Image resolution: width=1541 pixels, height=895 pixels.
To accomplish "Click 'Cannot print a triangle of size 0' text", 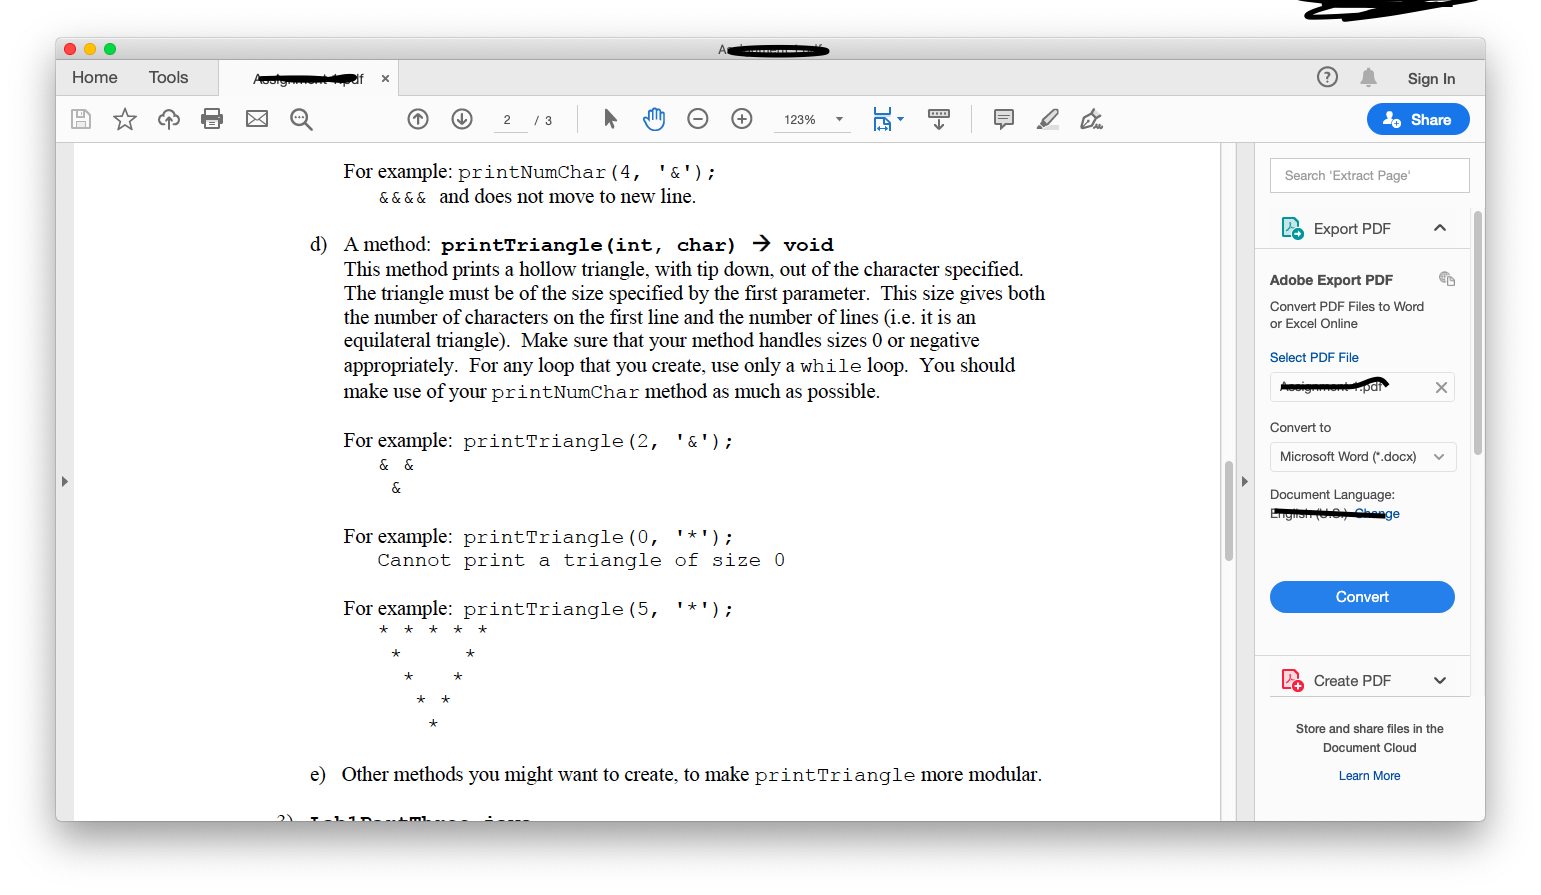I will click(x=581, y=560).
